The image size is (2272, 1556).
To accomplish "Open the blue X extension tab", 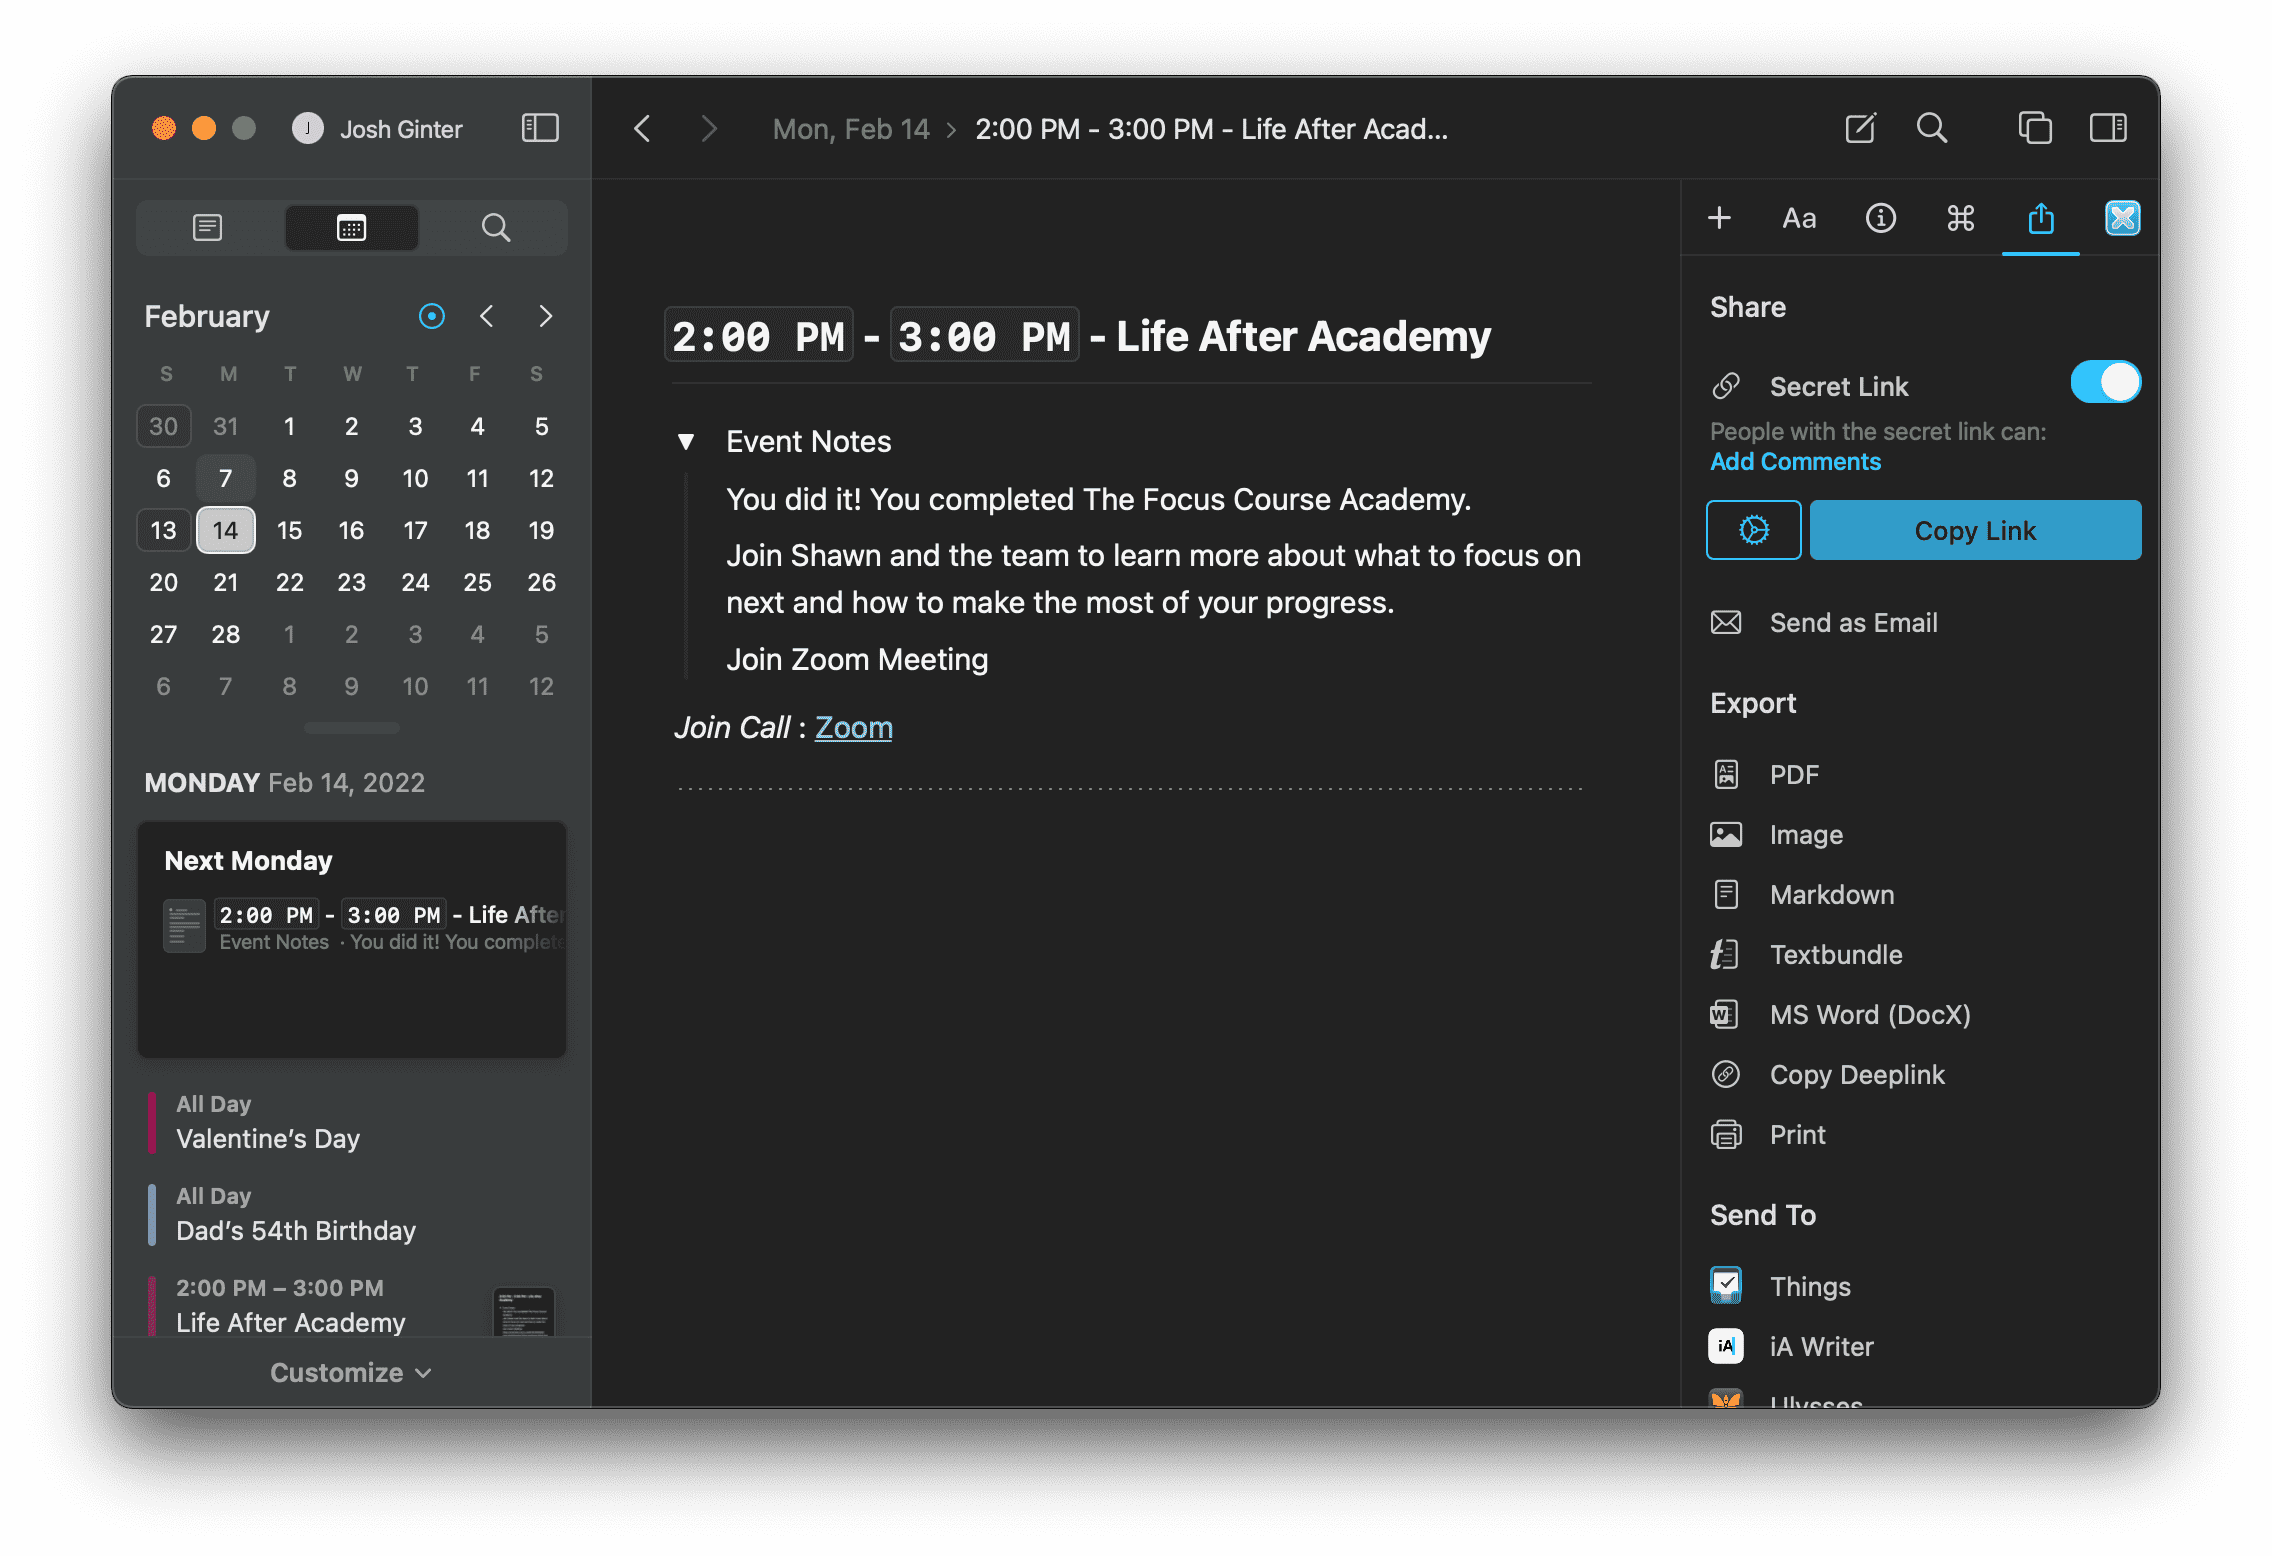I will 2122,218.
